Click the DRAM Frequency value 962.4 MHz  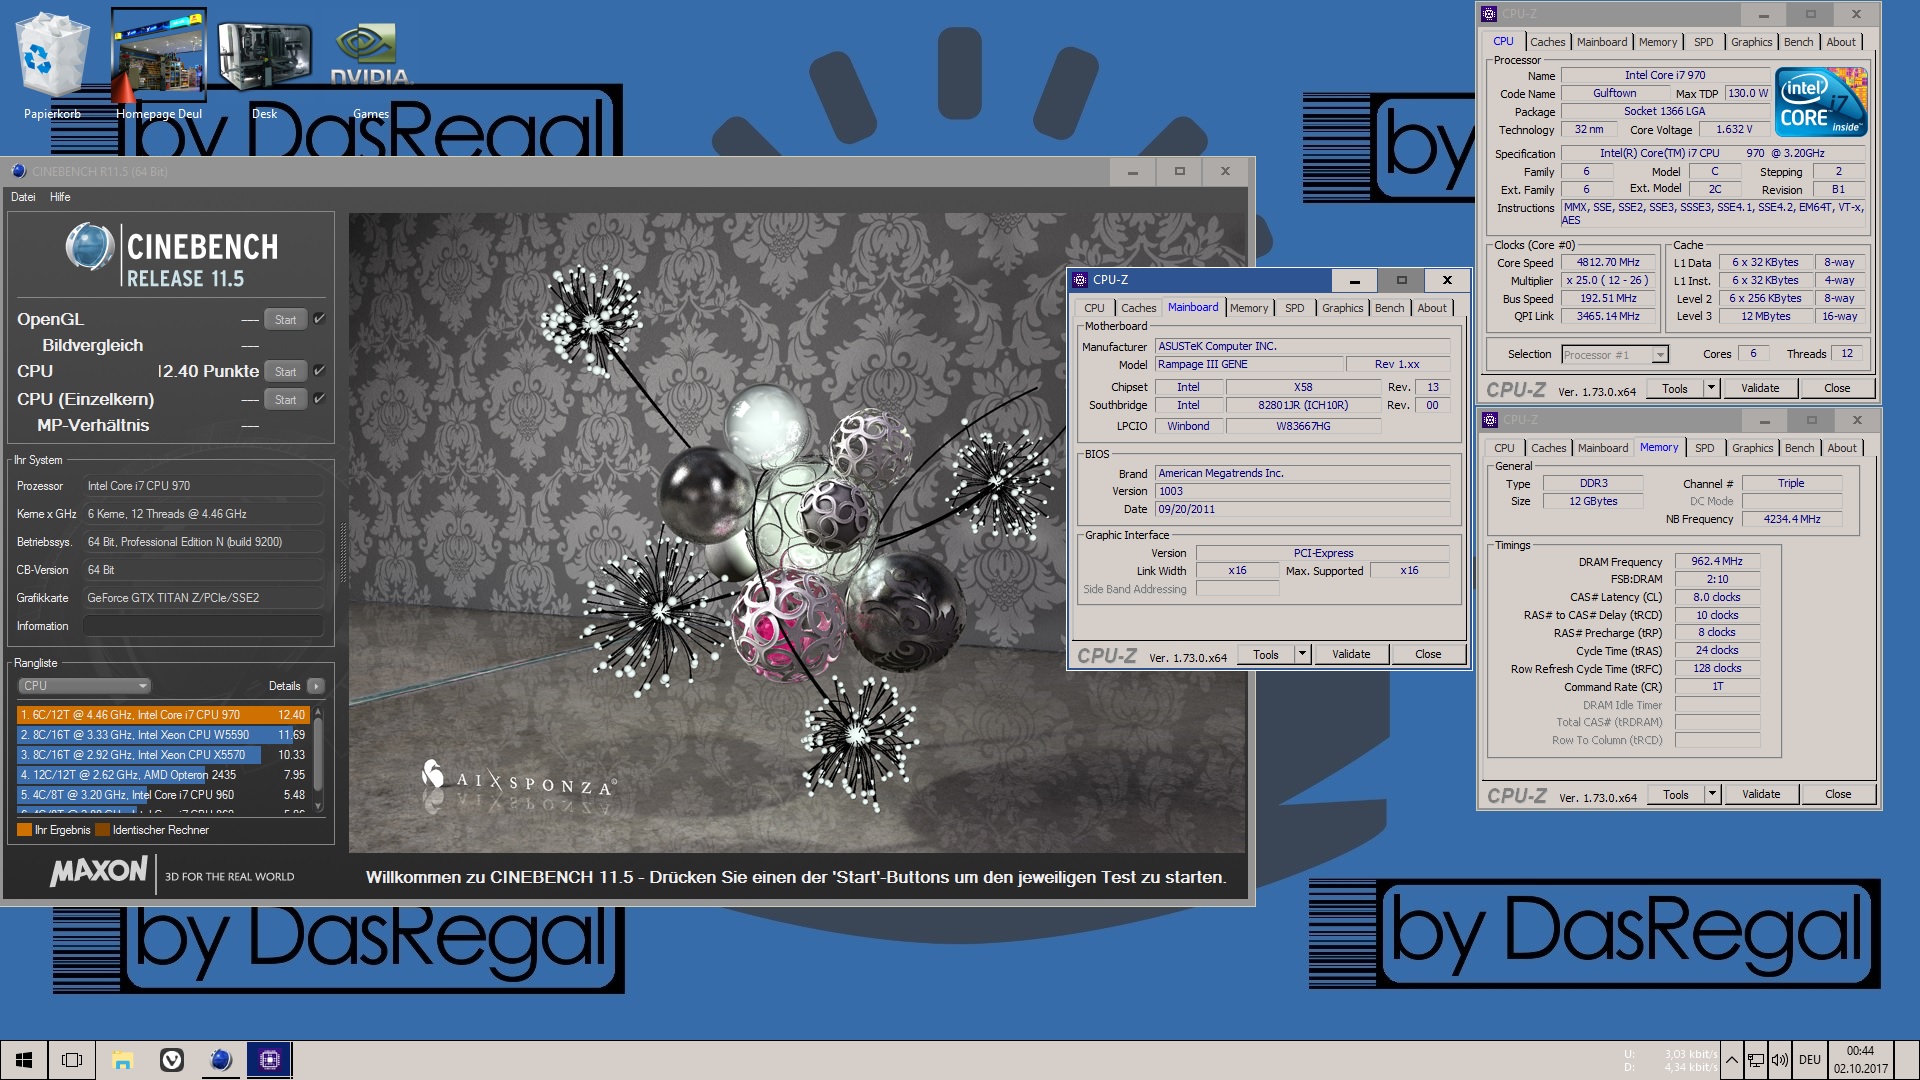1717,561
